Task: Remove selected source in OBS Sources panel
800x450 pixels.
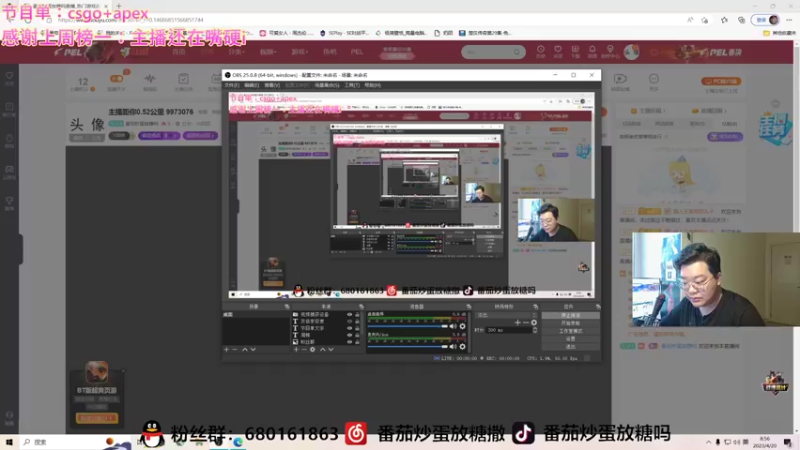Action: click(x=304, y=349)
